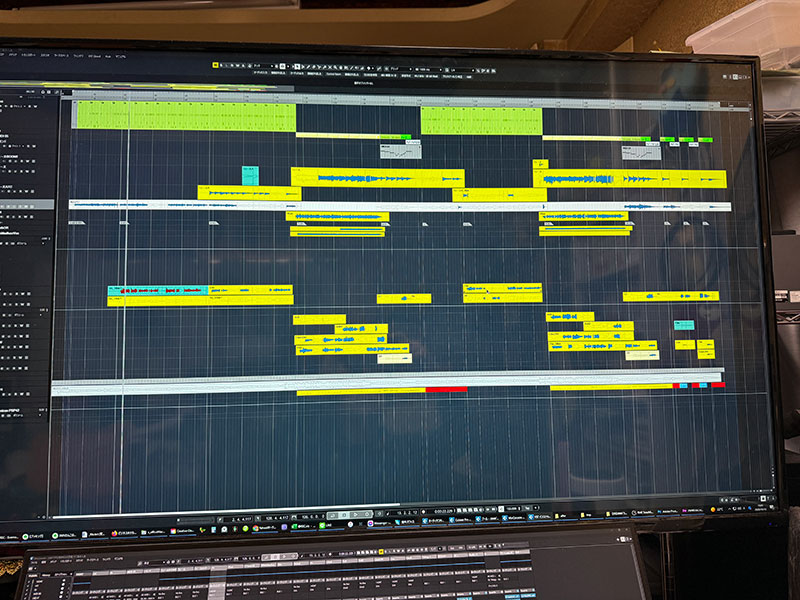Viewport: 800px width, 600px height.
Task: Click the yellow highlighted button in the top toolbar
Action: click(x=215, y=65)
